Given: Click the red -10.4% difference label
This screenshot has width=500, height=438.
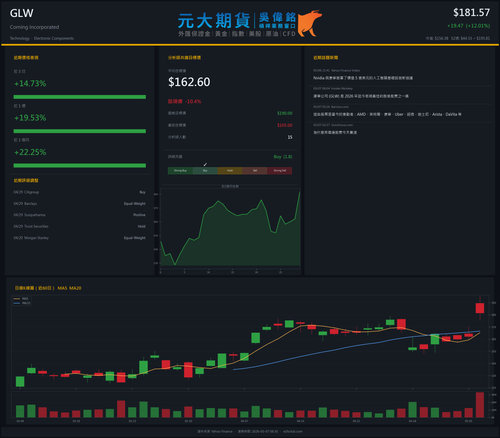Looking at the screenshot, I should pyautogui.click(x=185, y=101).
